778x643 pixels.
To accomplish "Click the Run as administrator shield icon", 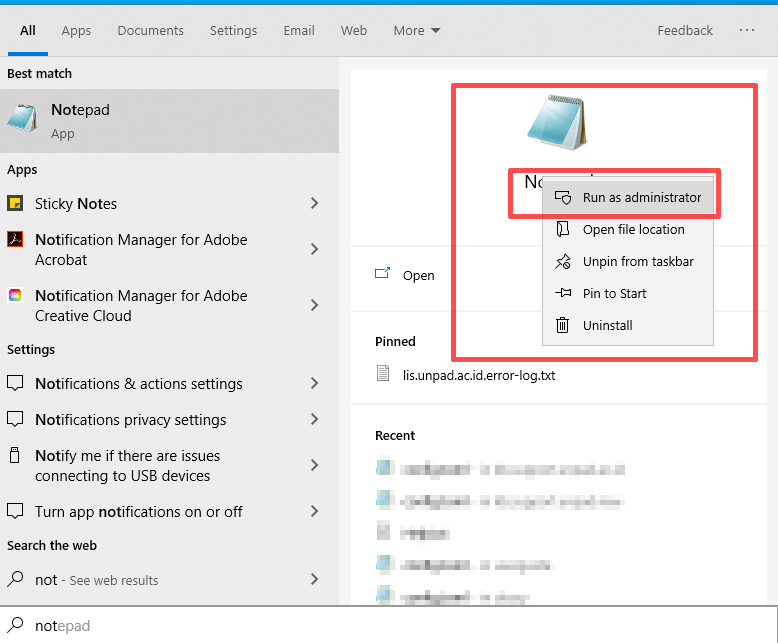I will (563, 197).
